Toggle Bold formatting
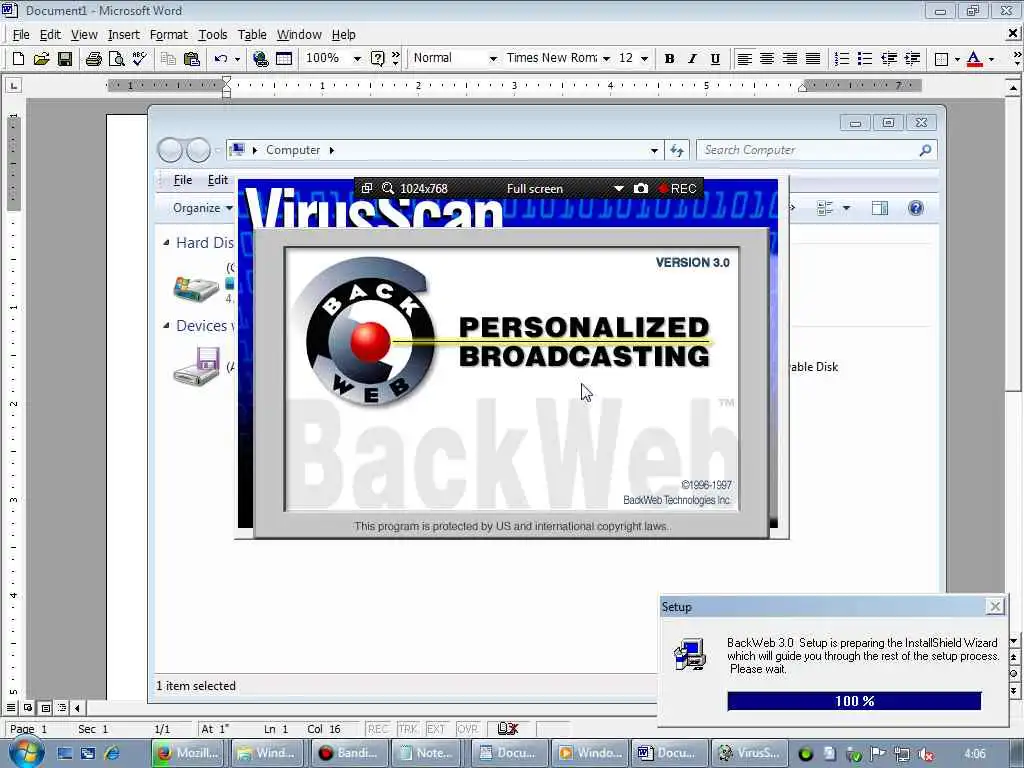The image size is (1024, 768). point(669,59)
